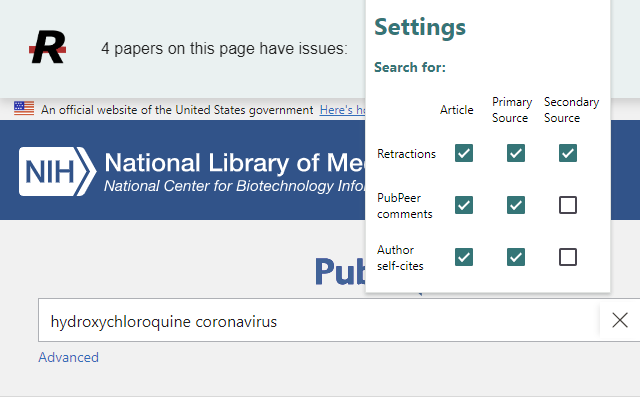Click the red R extension logo

48,46
